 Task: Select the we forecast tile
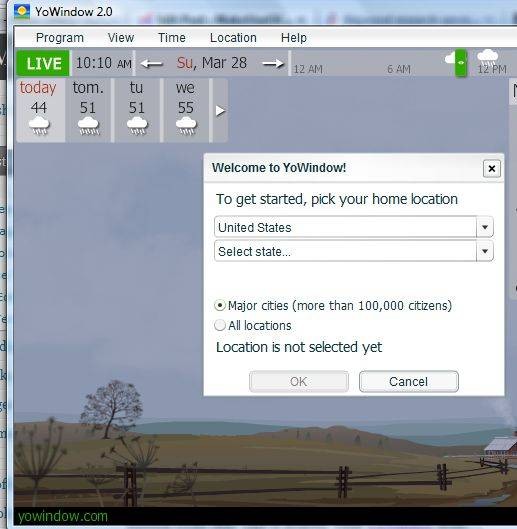(x=186, y=110)
